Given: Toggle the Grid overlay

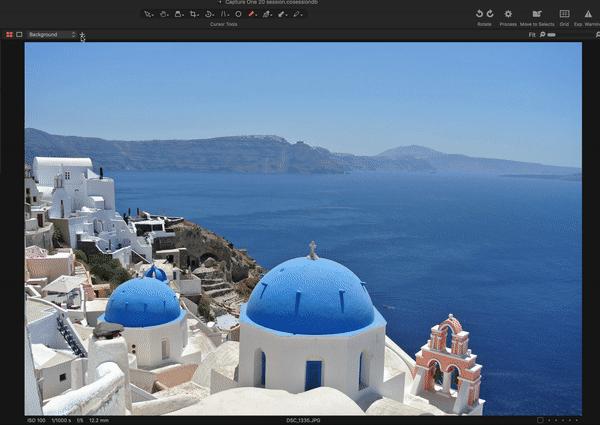Looking at the screenshot, I should (x=564, y=14).
